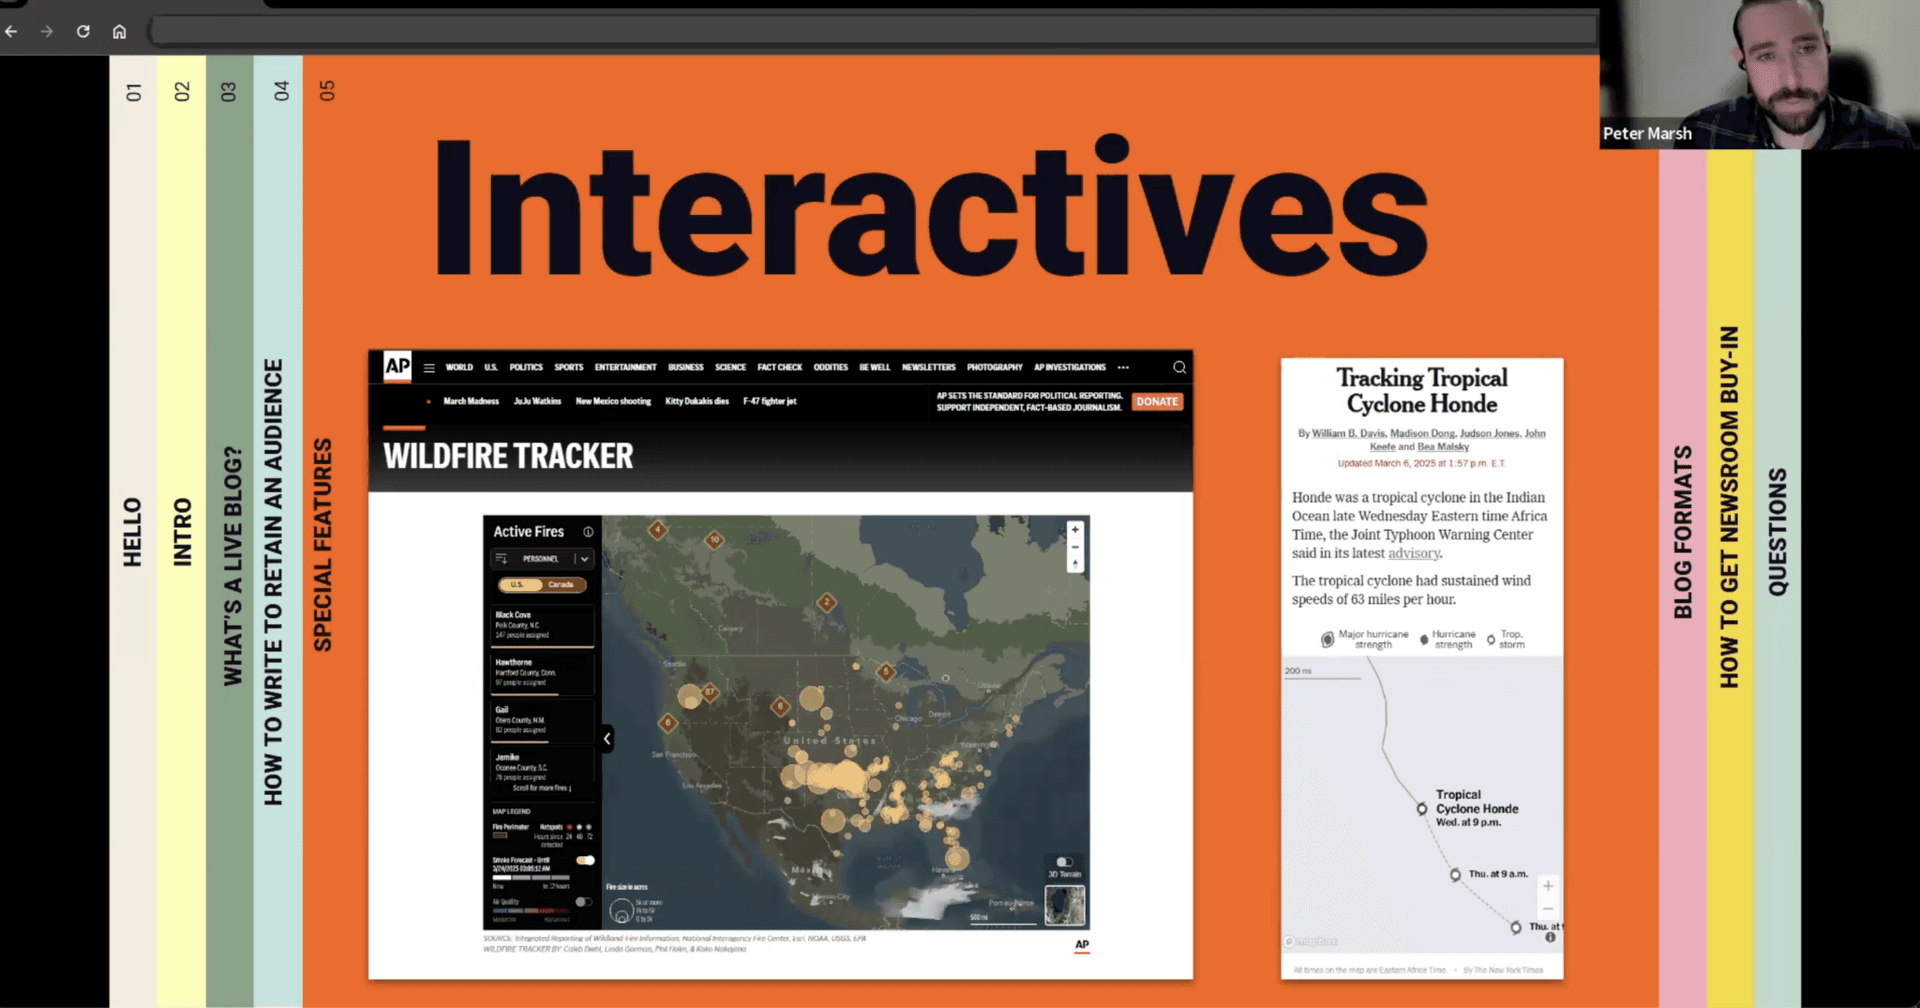
Task: Reload the page with the browser refresh icon
Action: pyautogui.click(x=83, y=31)
